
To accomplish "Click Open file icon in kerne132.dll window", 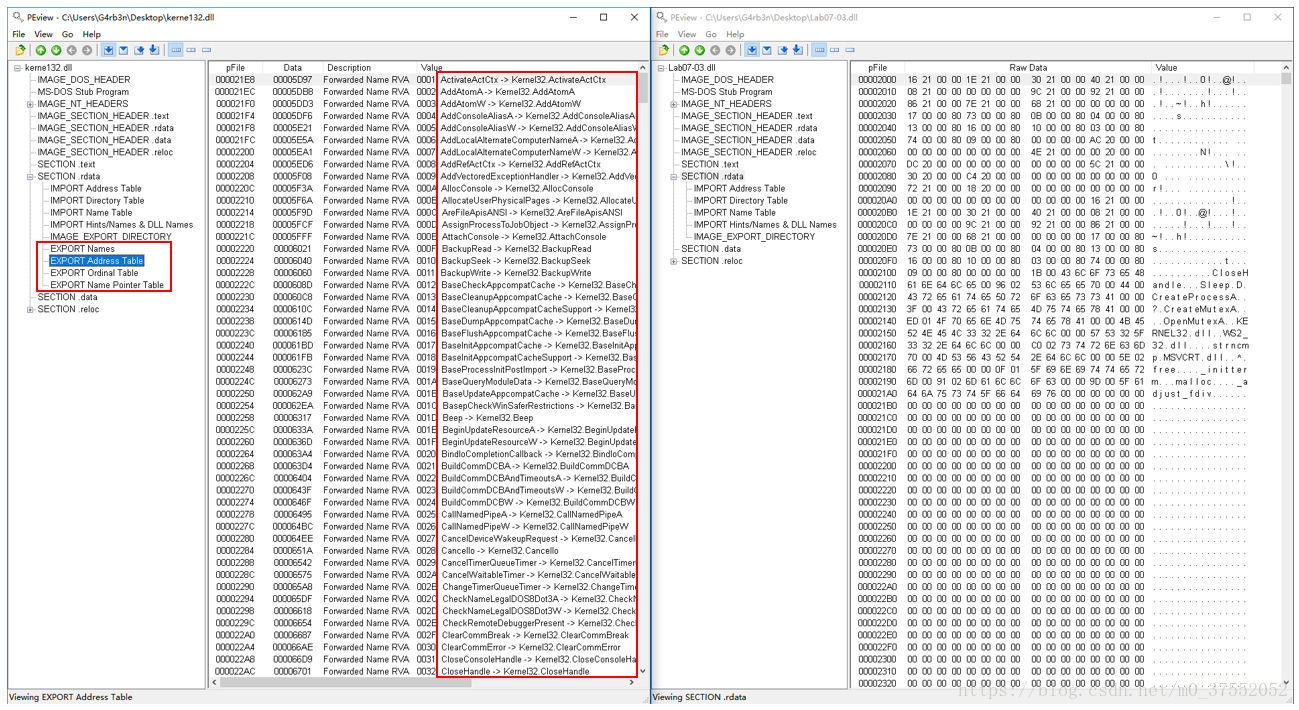I will (x=20, y=50).
